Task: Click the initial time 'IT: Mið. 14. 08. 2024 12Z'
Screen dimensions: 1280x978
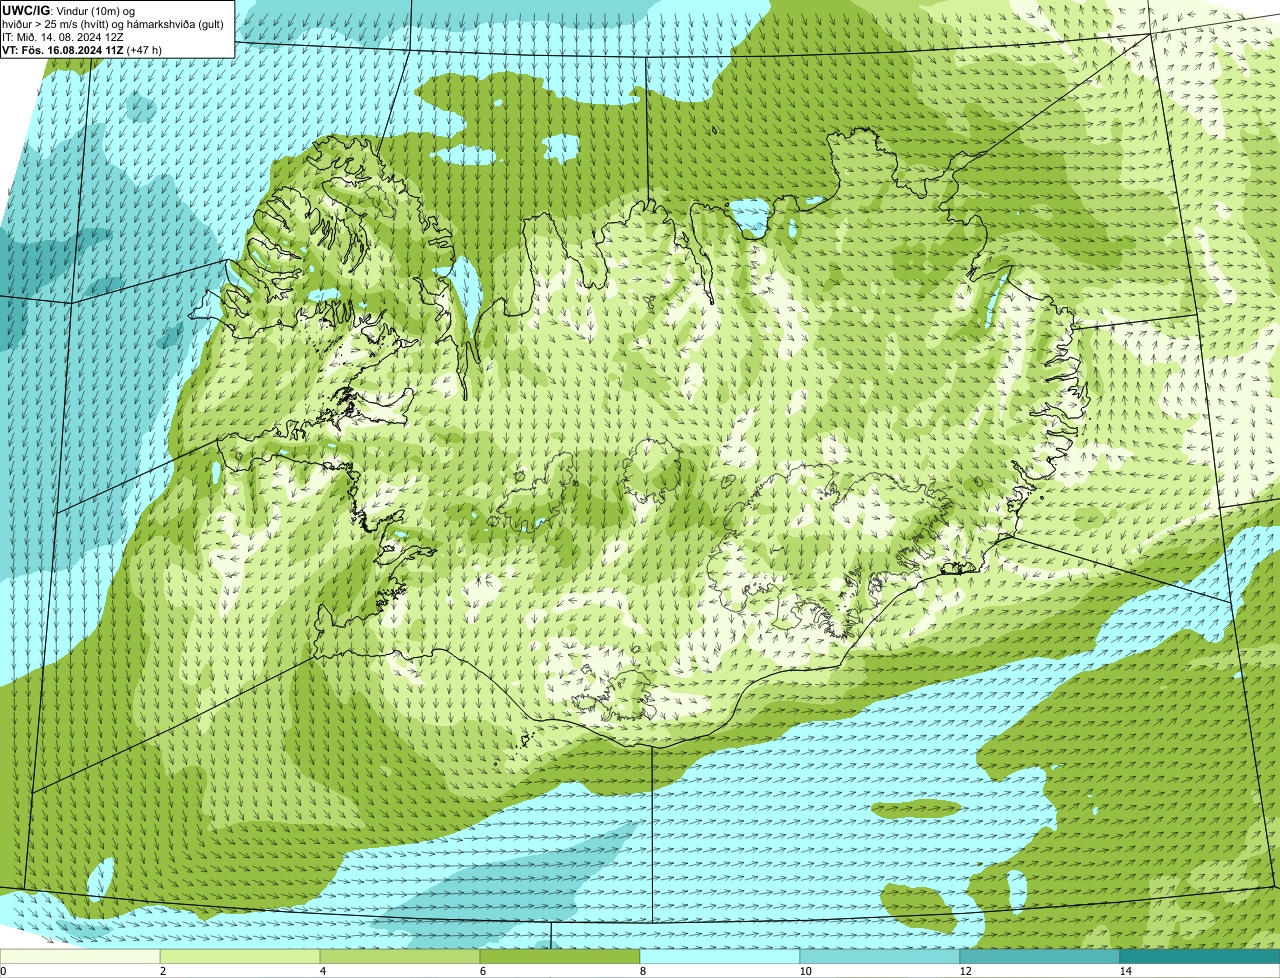Action: click(62, 36)
